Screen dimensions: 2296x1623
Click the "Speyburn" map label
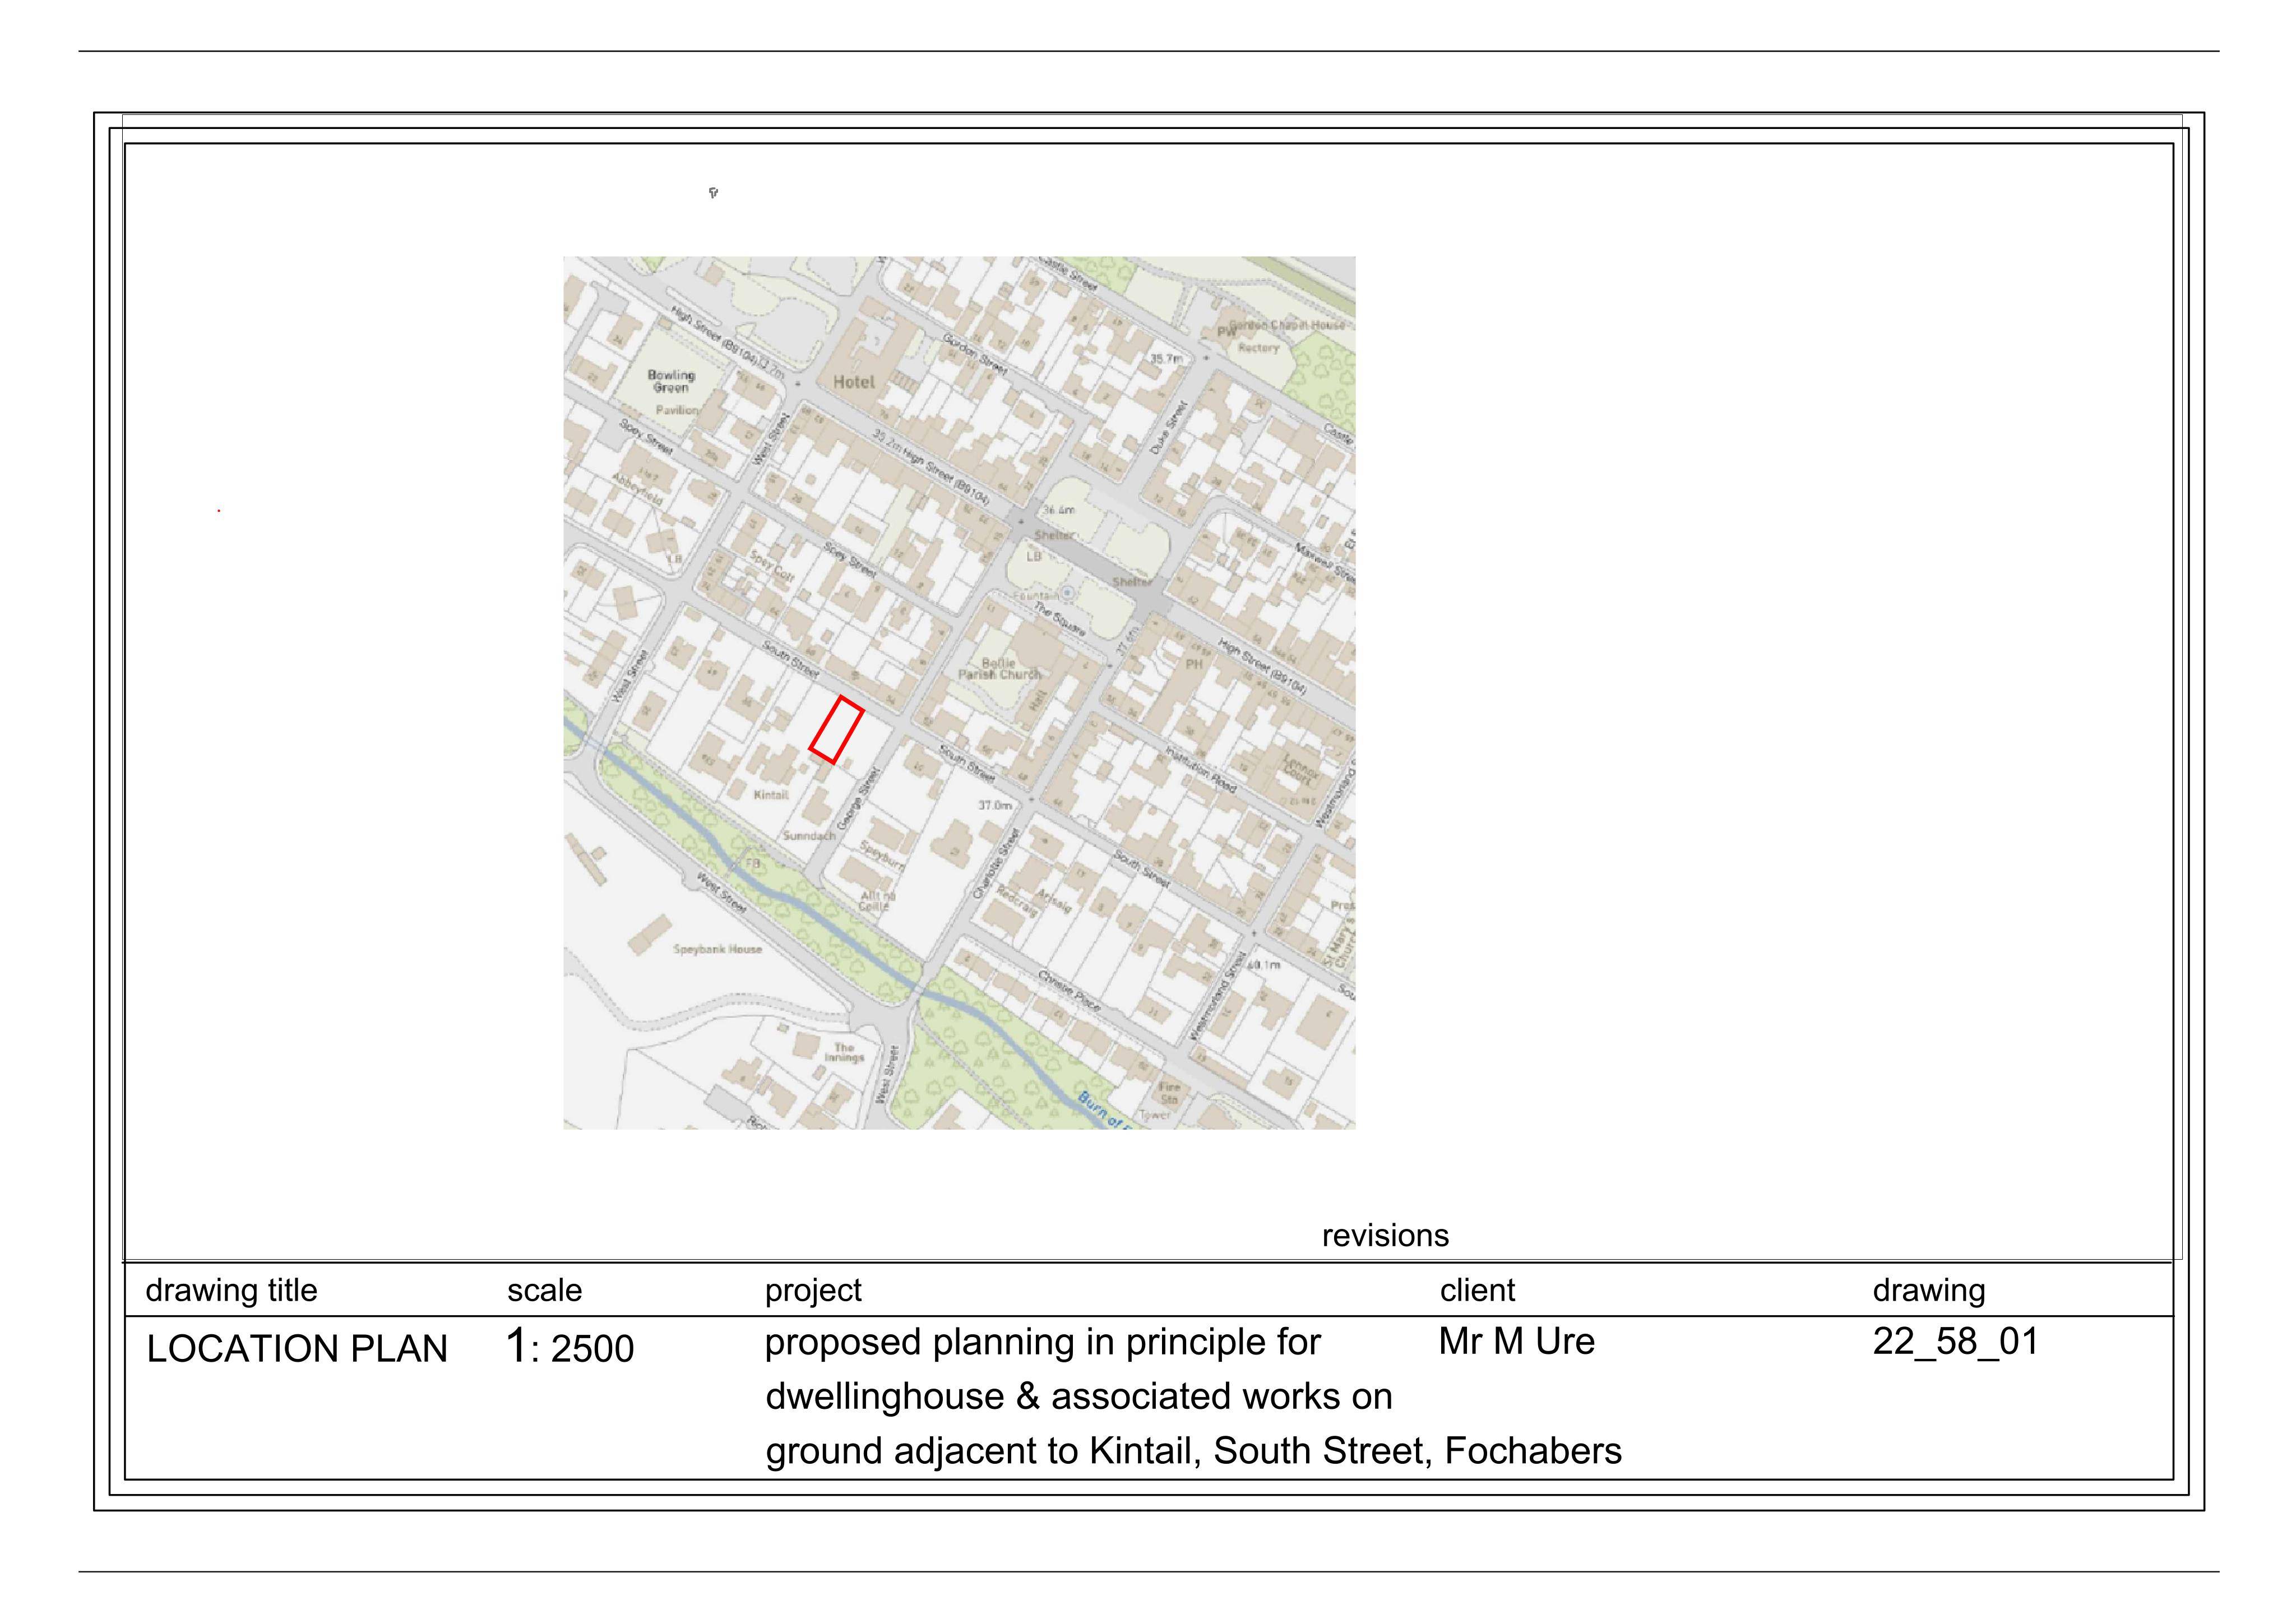[x=882, y=856]
